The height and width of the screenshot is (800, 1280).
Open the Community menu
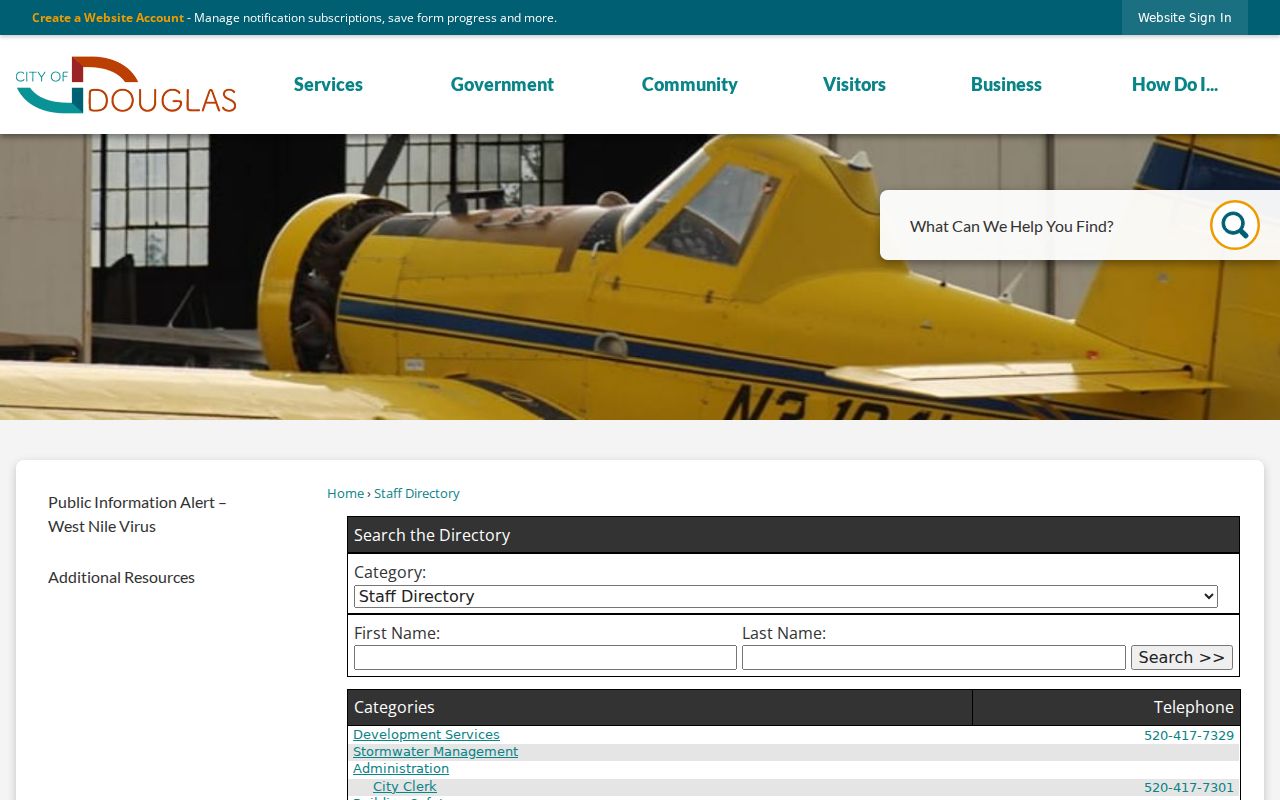coord(689,85)
